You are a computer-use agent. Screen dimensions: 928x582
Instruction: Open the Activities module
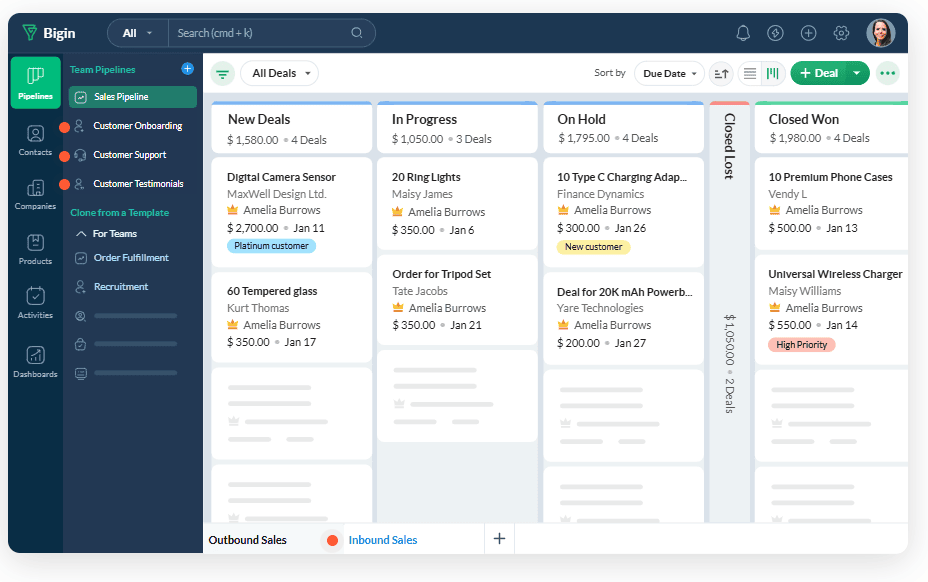click(x=36, y=303)
